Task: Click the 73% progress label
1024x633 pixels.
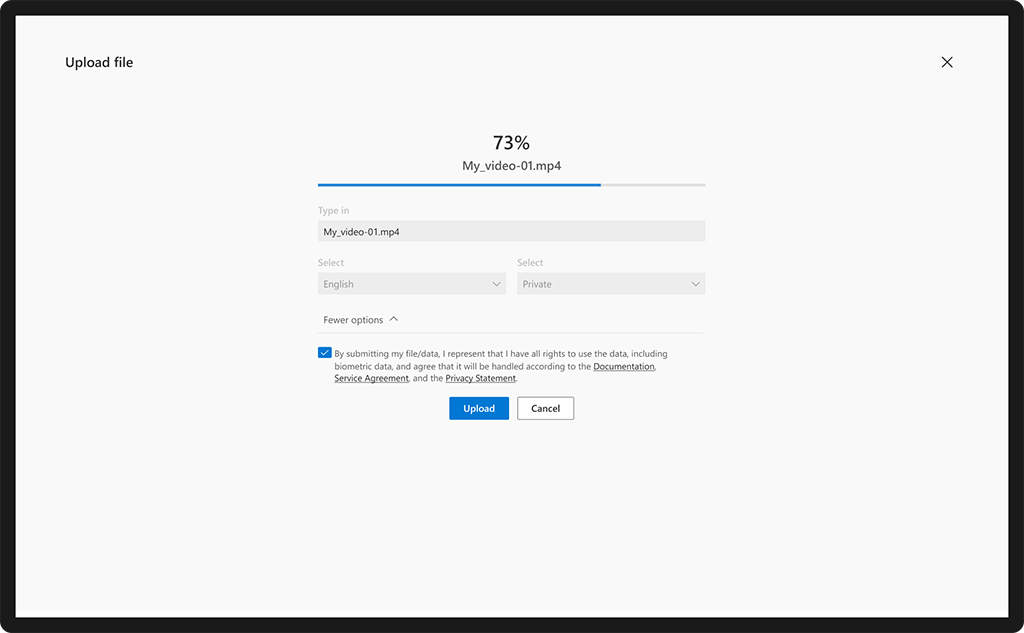Action: click(511, 142)
